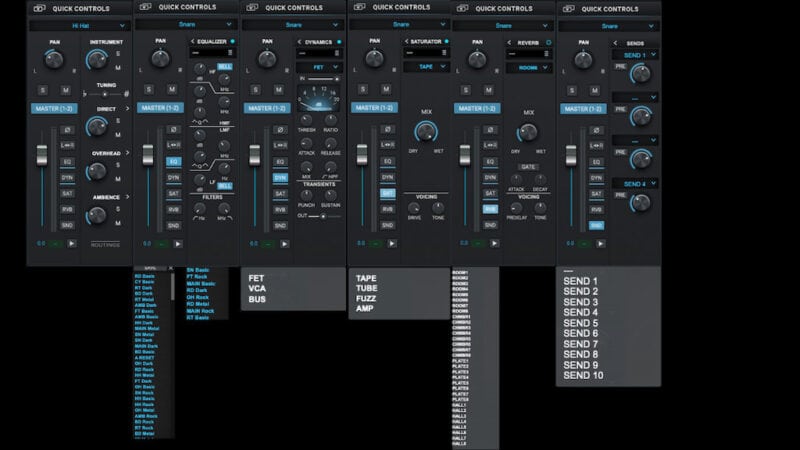Image resolution: width=800 pixels, height=450 pixels.
Task: Open Snare channel dropdown above Equalizer panel
Action: tap(187, 24)
